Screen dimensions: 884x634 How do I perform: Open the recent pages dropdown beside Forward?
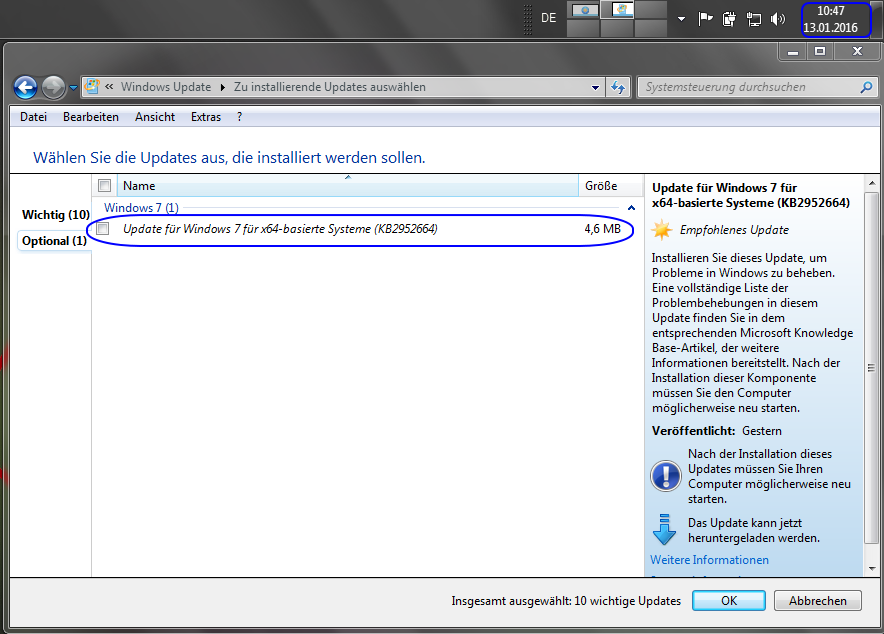[x=73, y=88]
